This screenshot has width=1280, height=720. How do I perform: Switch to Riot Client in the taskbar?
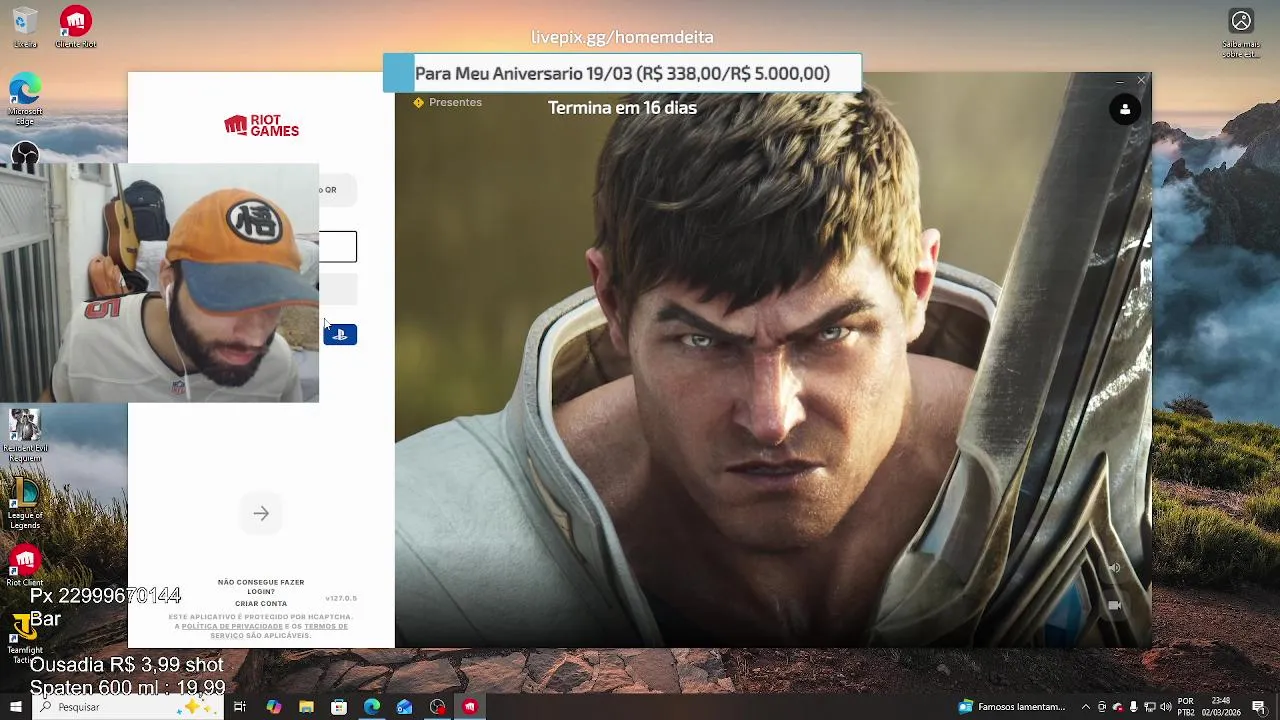pos(470,707)
